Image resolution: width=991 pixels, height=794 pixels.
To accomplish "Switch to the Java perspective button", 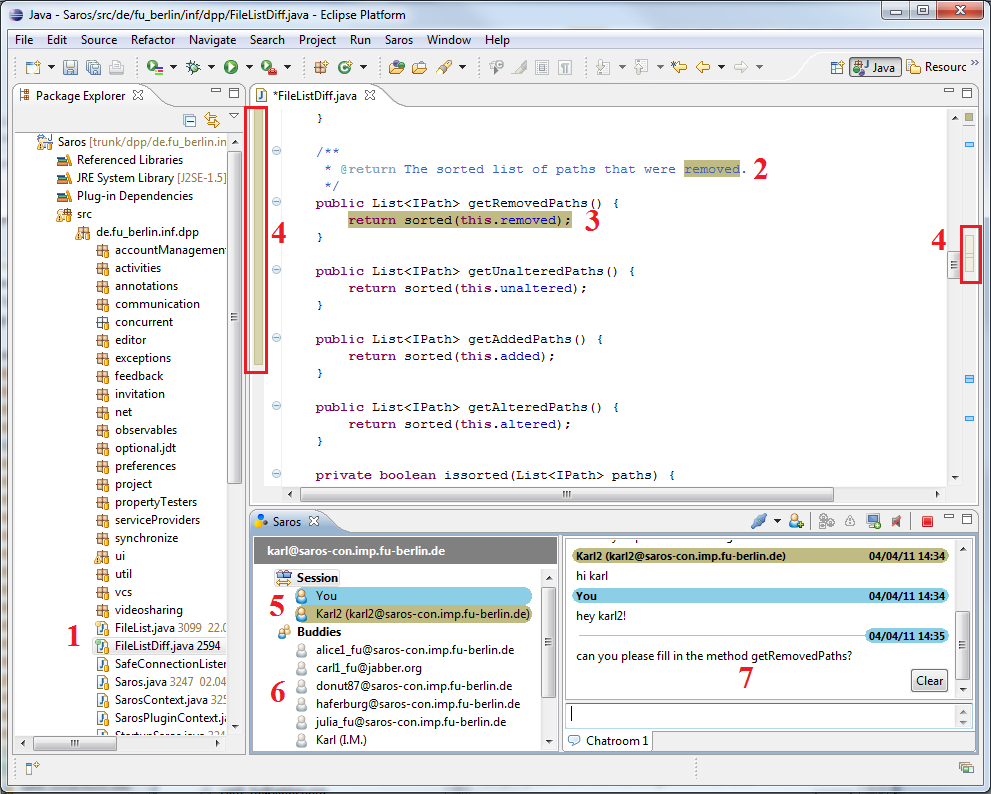I will coord(875,67).
